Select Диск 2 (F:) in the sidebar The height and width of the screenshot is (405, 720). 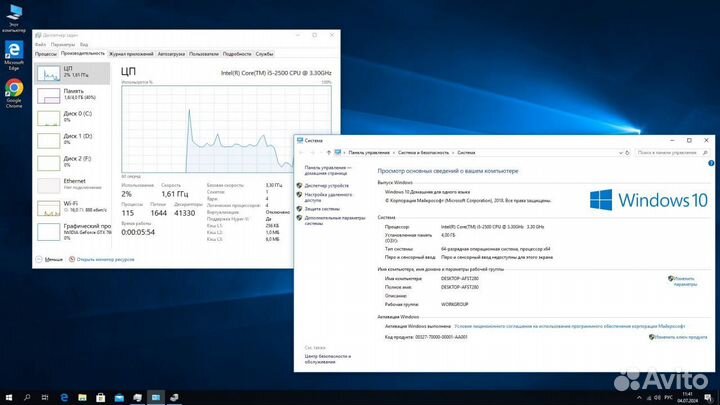coord(72,163)
